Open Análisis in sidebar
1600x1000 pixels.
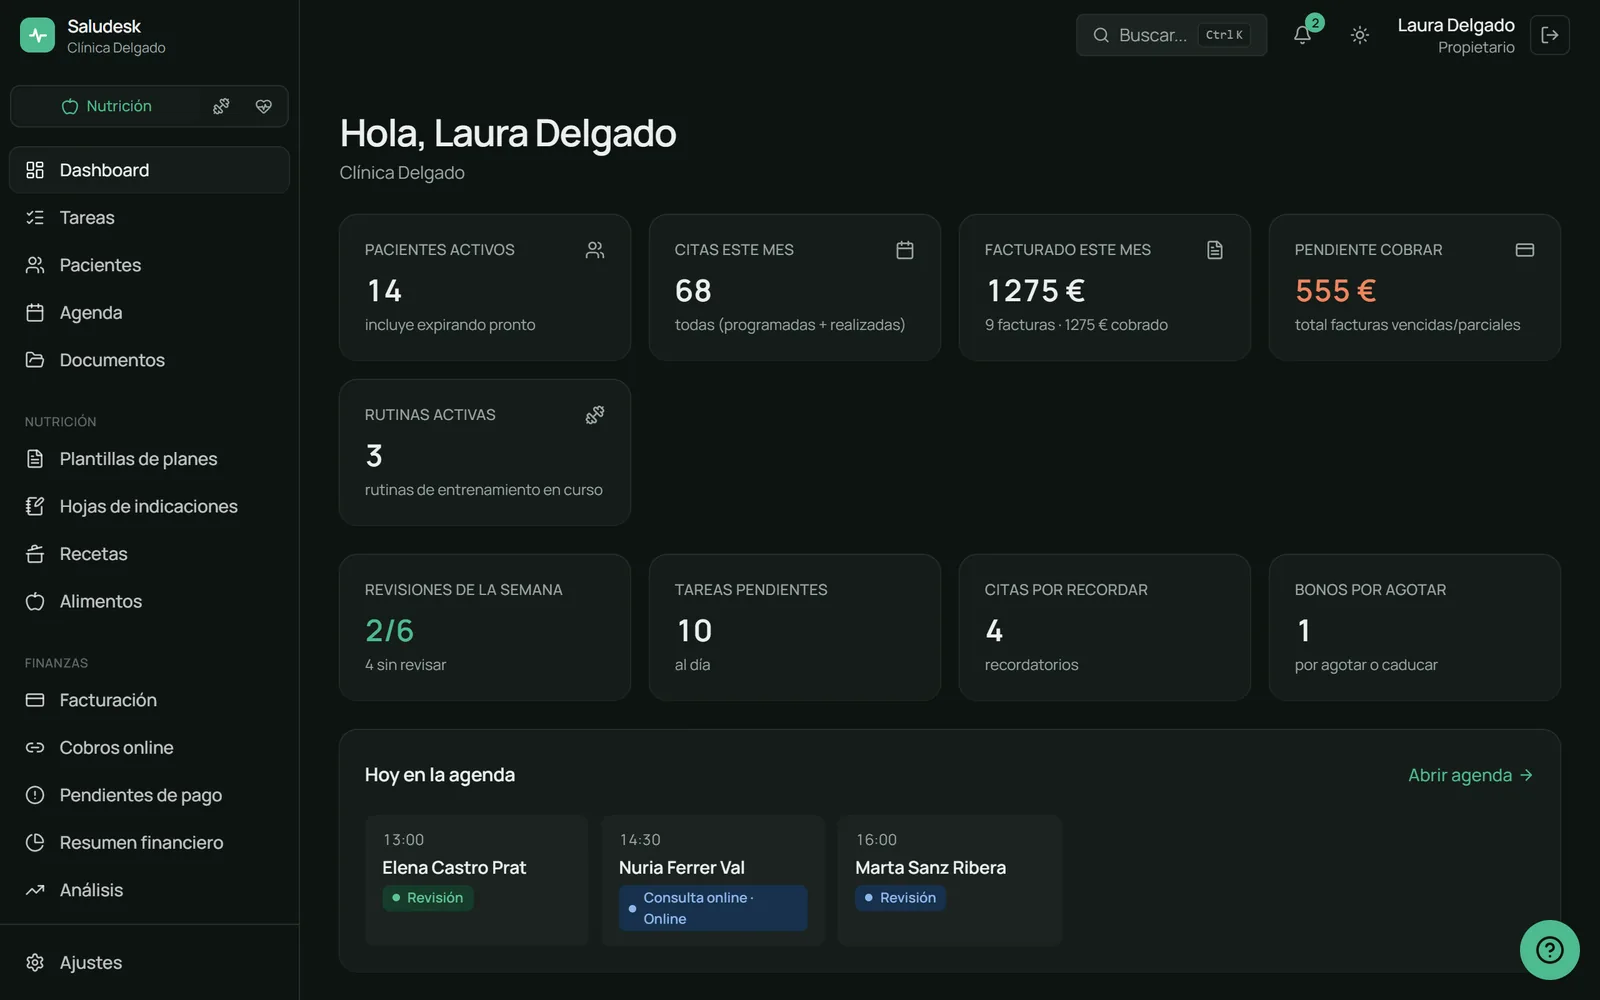click(149, 890)
